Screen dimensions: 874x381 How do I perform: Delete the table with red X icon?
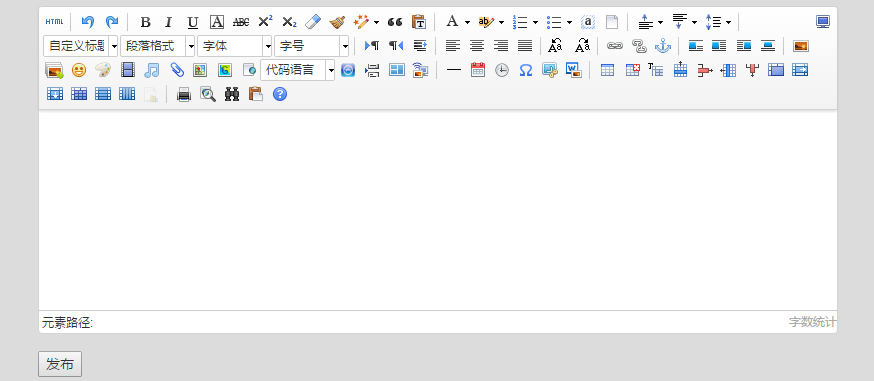[x=632, y=70]
